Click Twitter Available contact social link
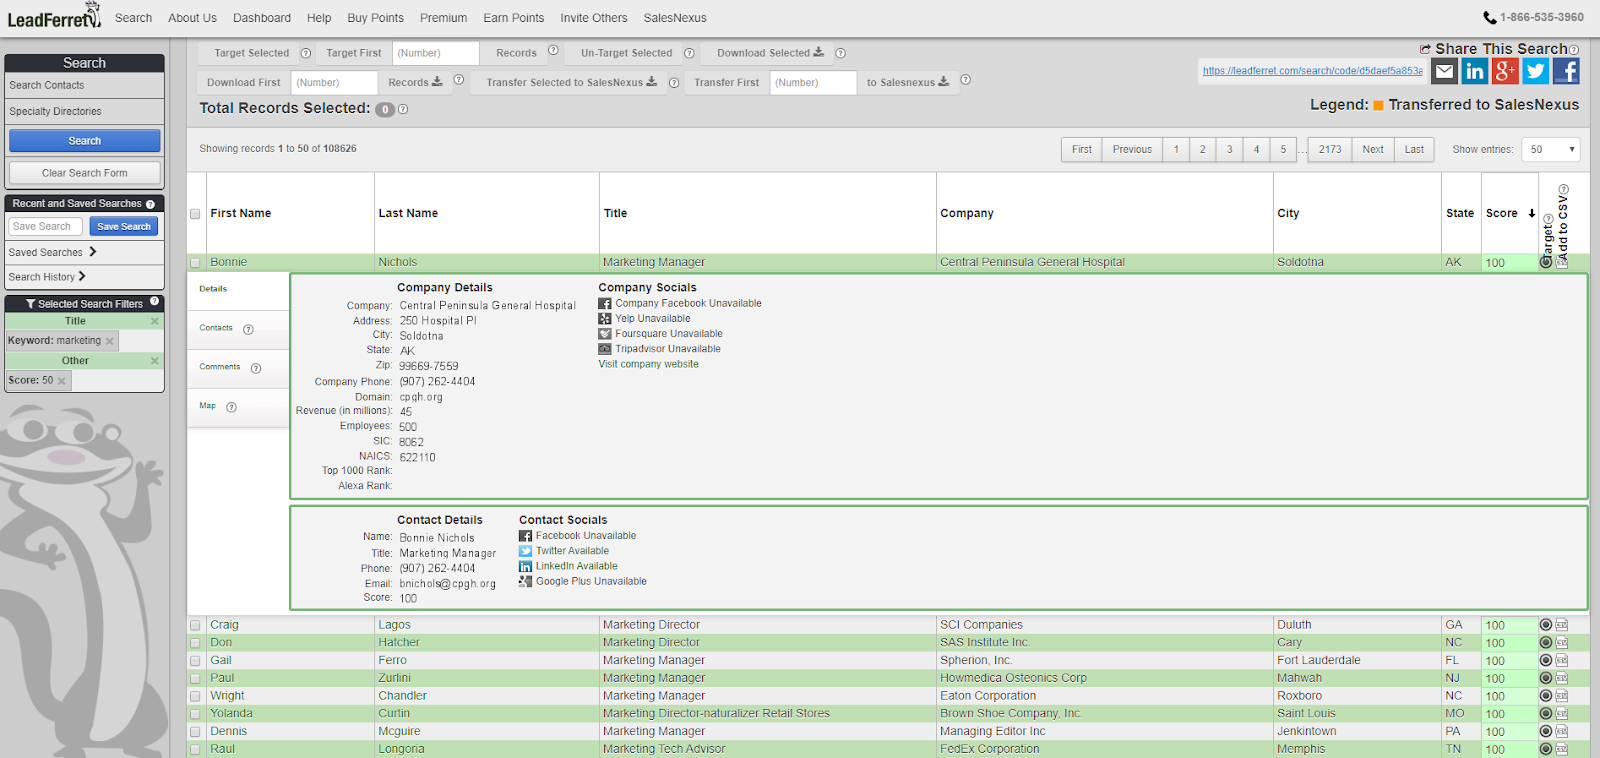 (x=572, y=551)
